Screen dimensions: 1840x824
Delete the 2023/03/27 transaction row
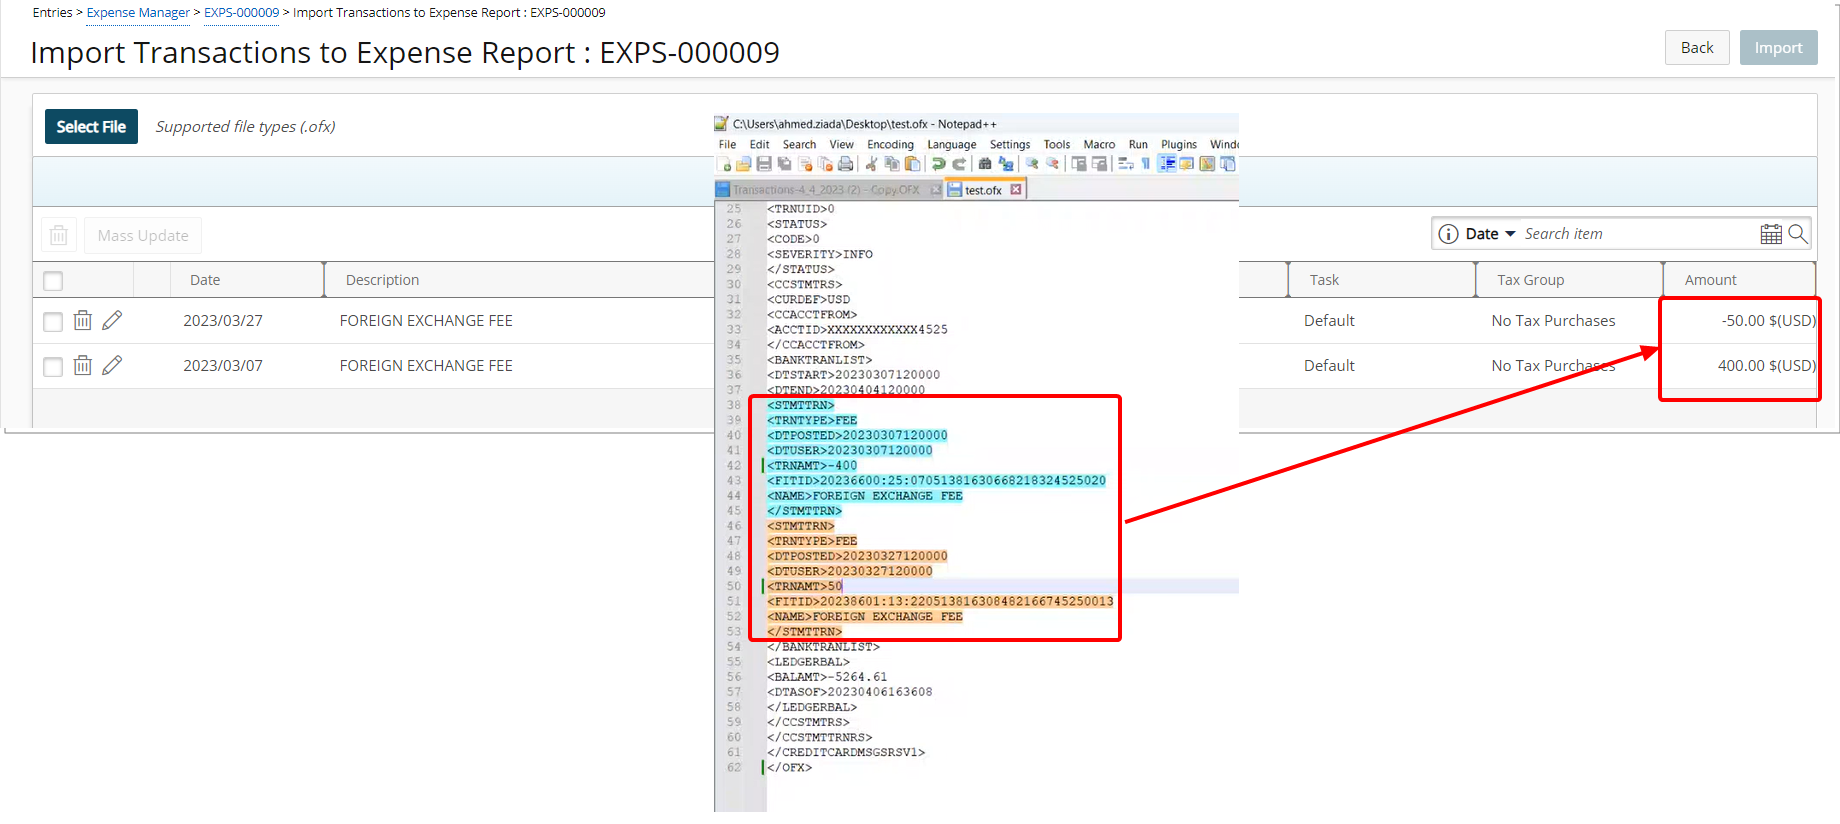[x=83, y=320]
